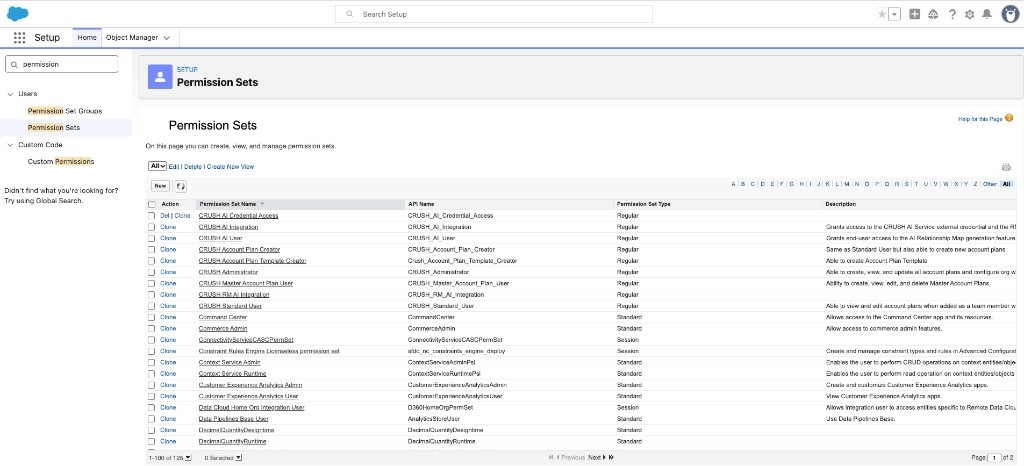This screenshot has height=466, width=1024.
Task: Click the Create New View link
Action: pos(231,167)
